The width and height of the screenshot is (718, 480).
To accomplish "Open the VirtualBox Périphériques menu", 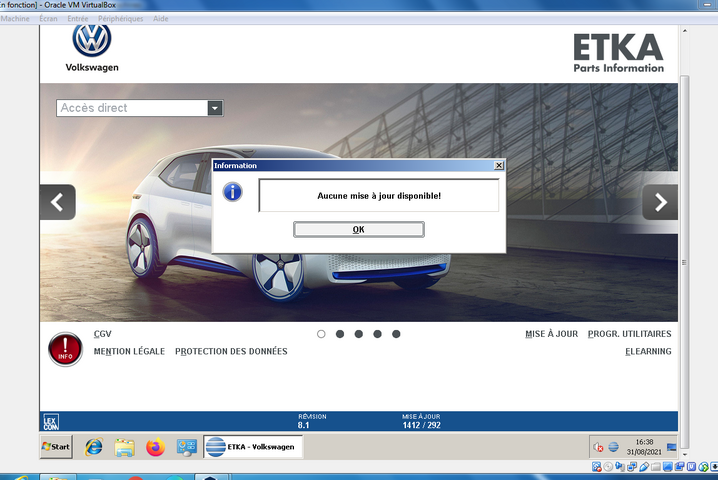I will pyautogui.click(x=120, y=19).
